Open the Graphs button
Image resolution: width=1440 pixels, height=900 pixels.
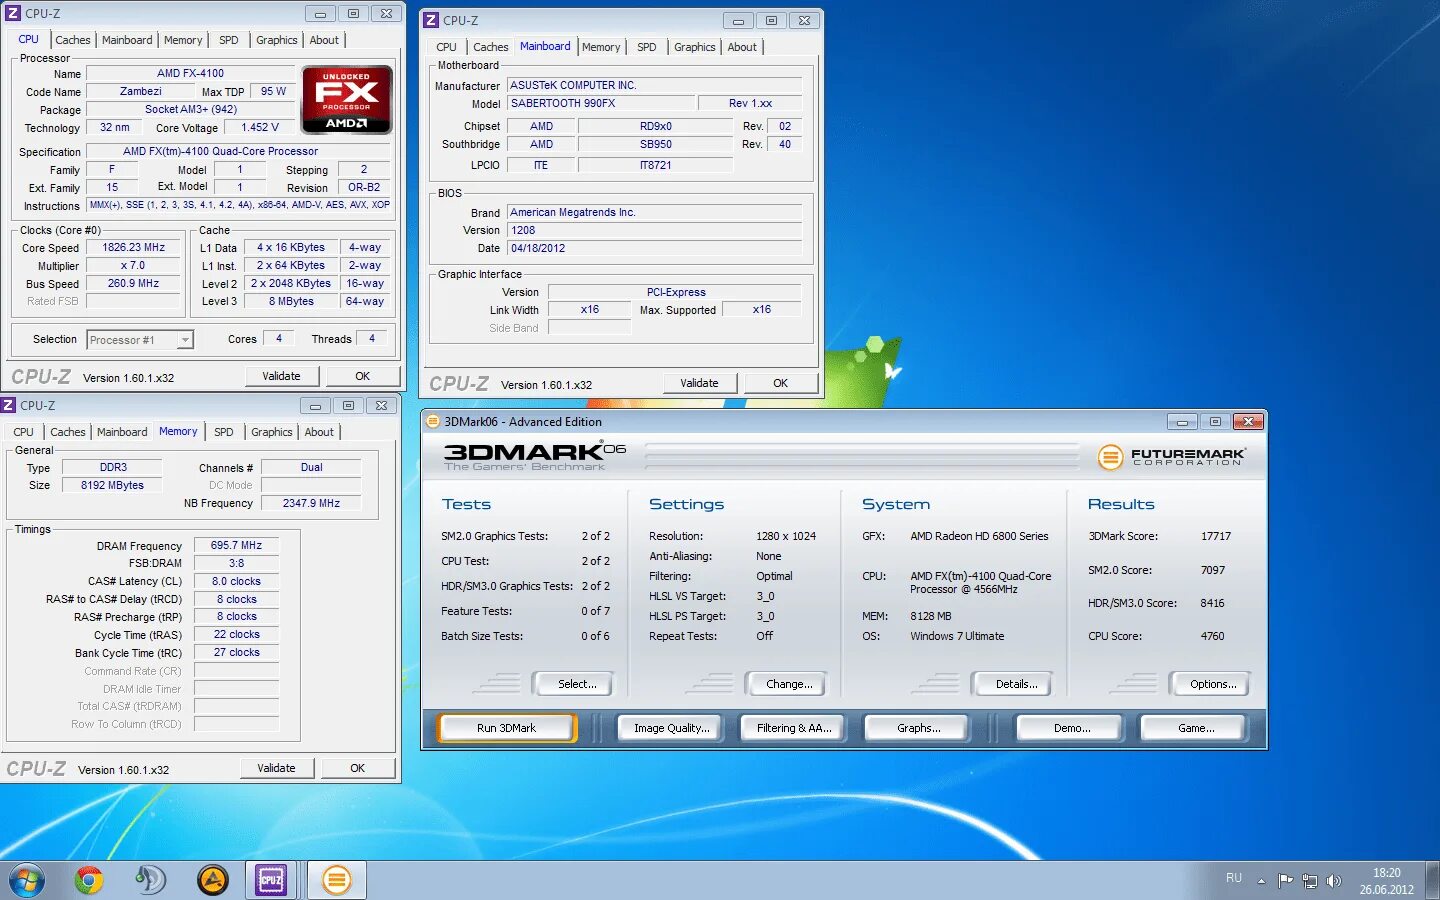(x=918, y=728)
